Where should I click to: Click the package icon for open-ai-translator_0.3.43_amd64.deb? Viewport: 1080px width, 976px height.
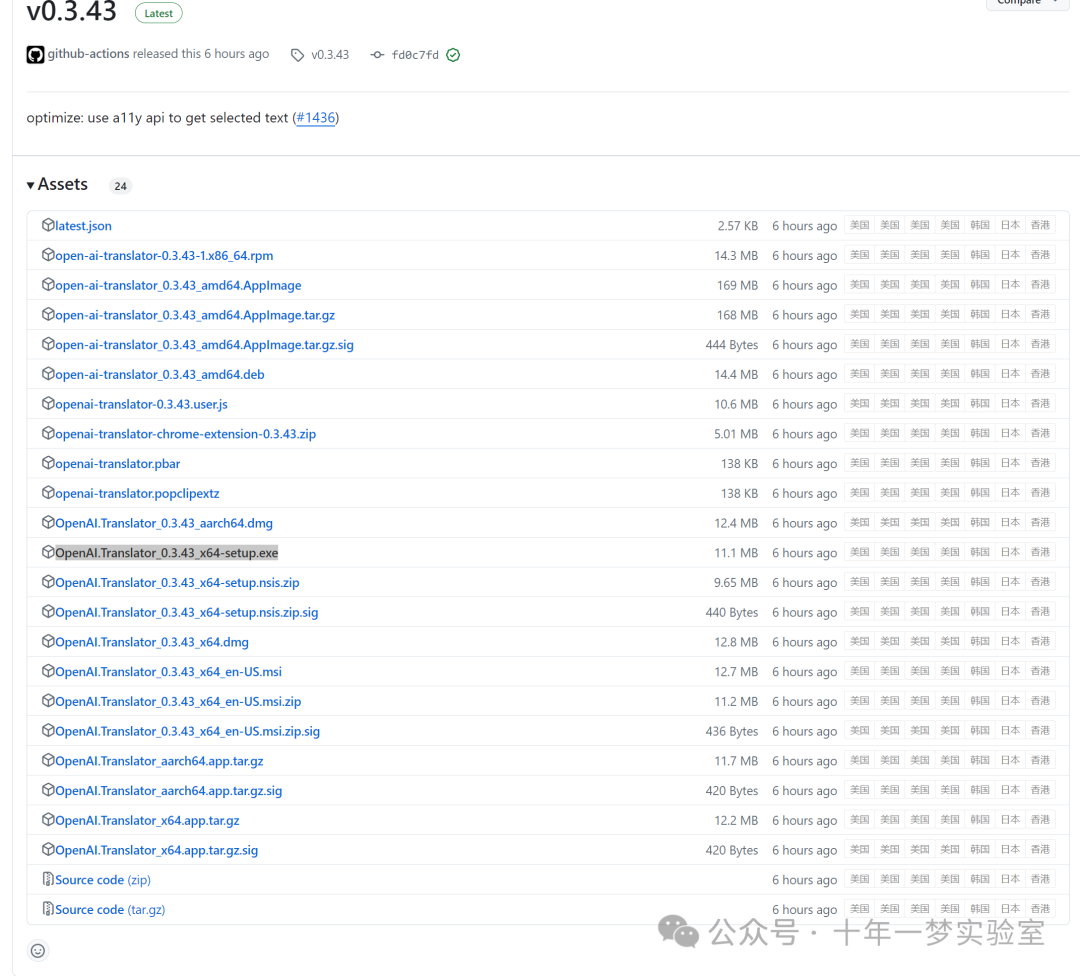tap(48, 373)
